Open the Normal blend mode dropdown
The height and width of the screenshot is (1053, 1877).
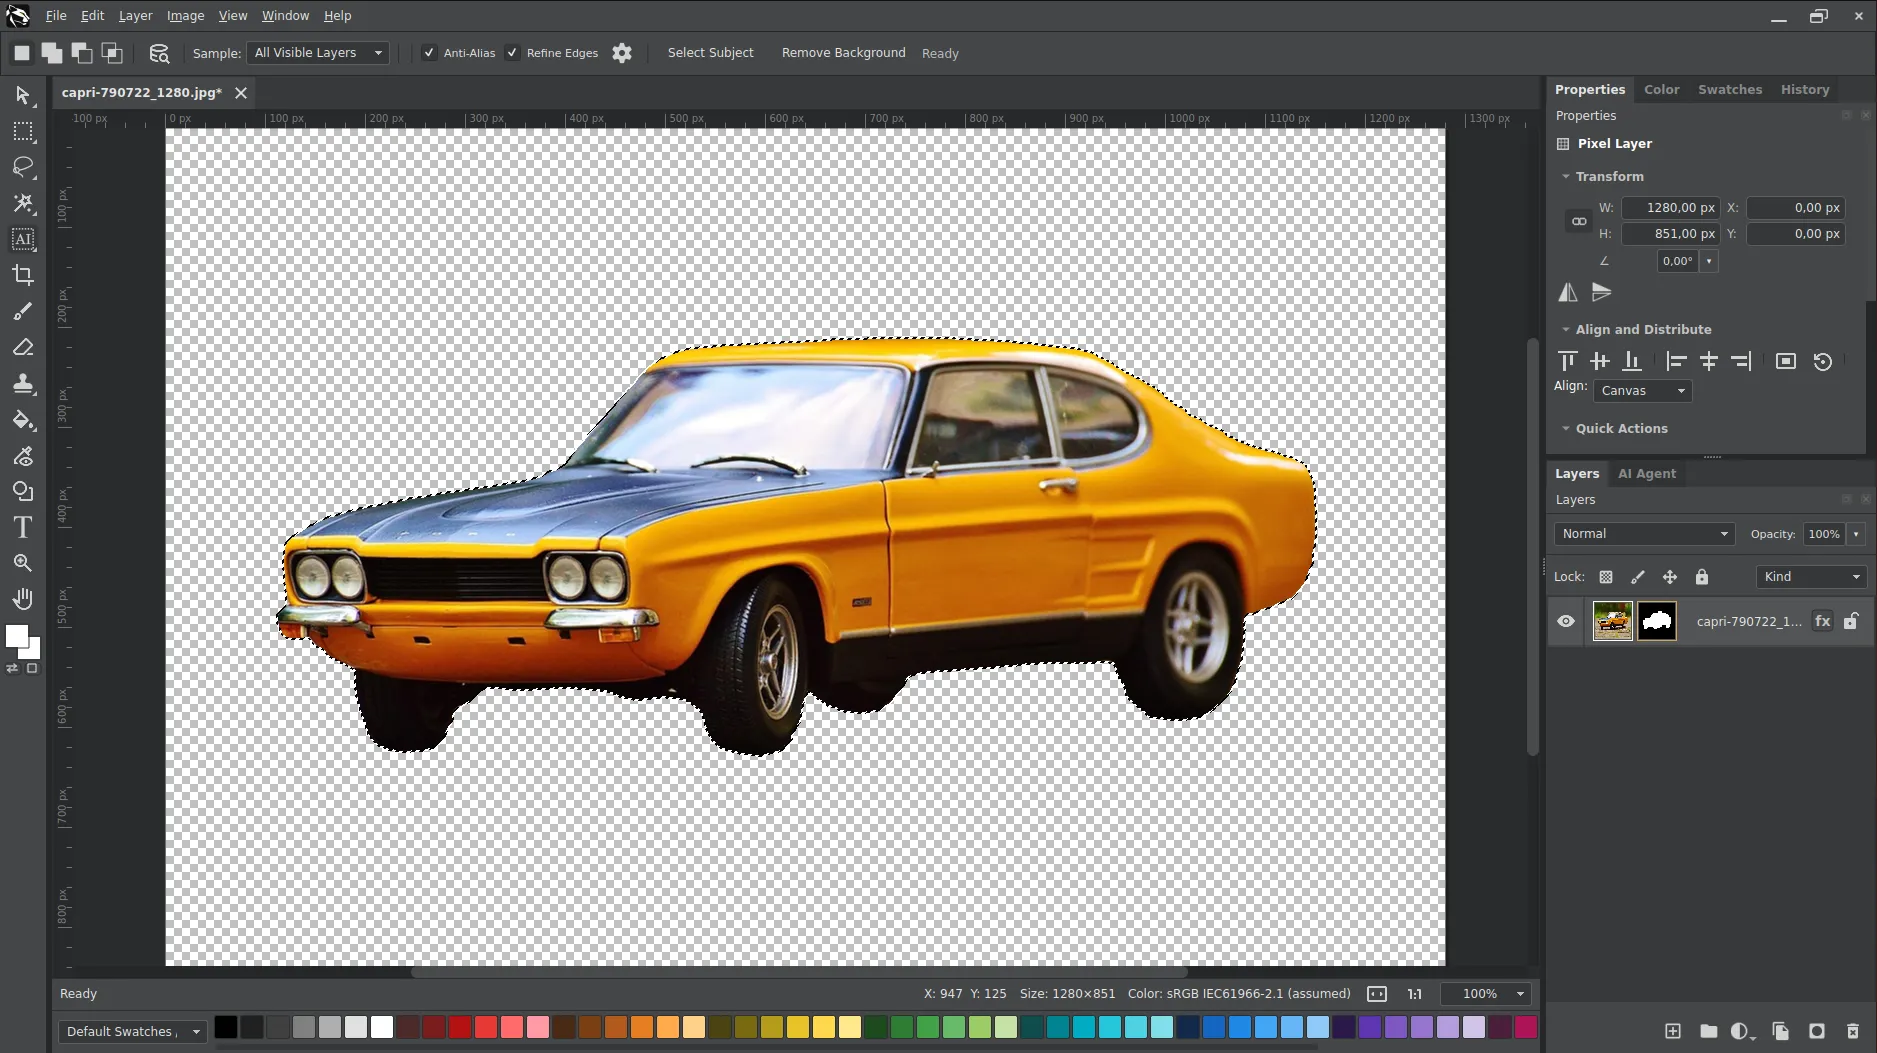(x=1644, y=534)
